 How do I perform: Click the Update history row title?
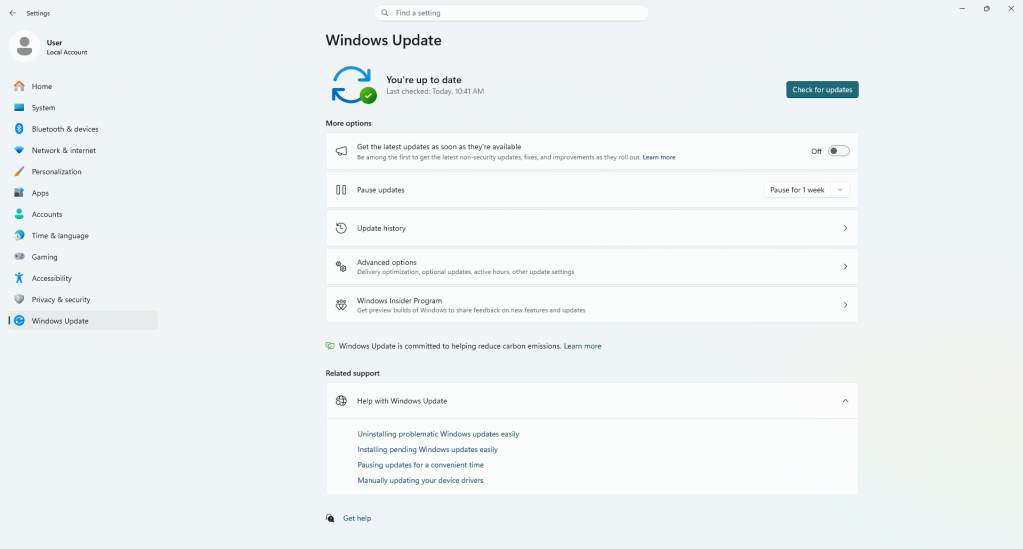pyautogui.click(x=381, y=228)
